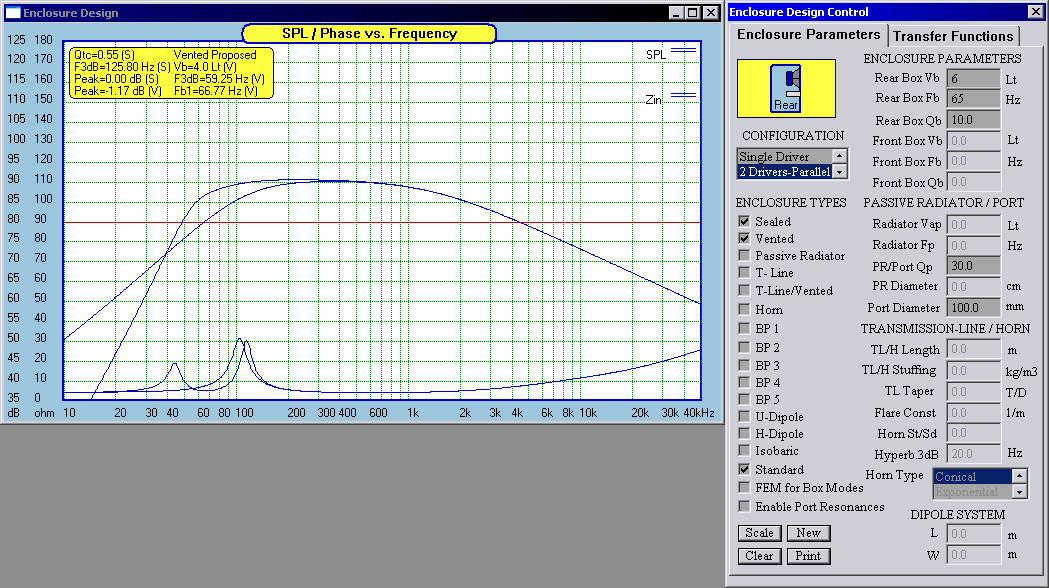Click the Port Diameter value field

coord(972,308)
